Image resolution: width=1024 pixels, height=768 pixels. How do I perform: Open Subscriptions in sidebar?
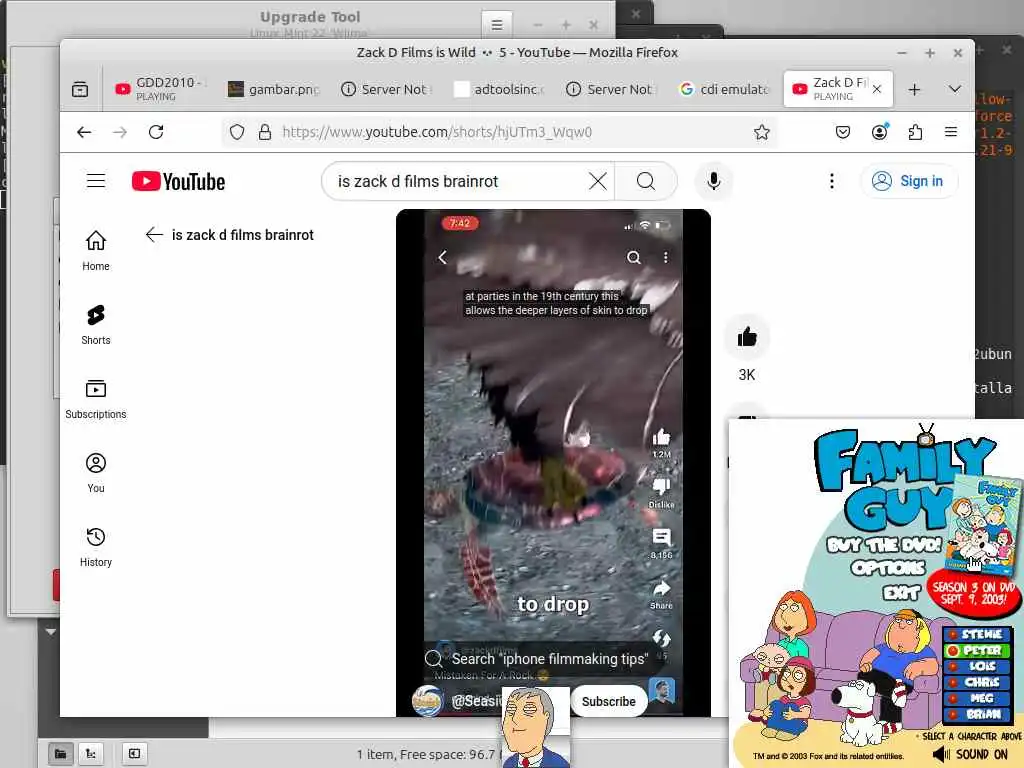[96, 399]
